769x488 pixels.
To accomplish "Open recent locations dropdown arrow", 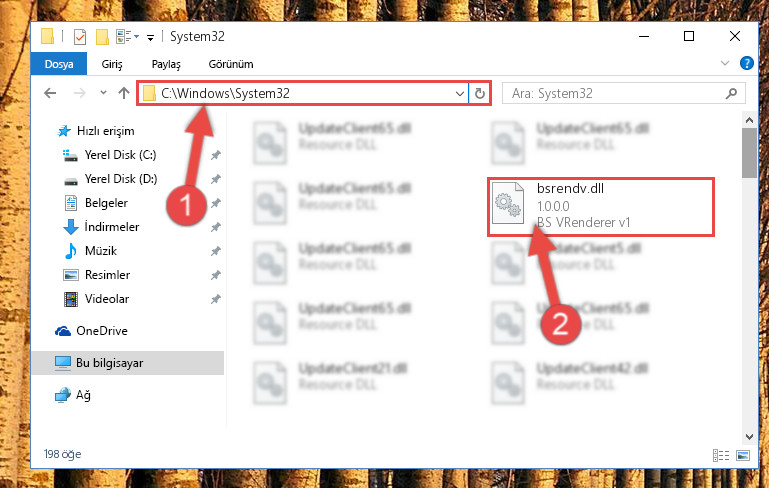I will click(103, 92).
